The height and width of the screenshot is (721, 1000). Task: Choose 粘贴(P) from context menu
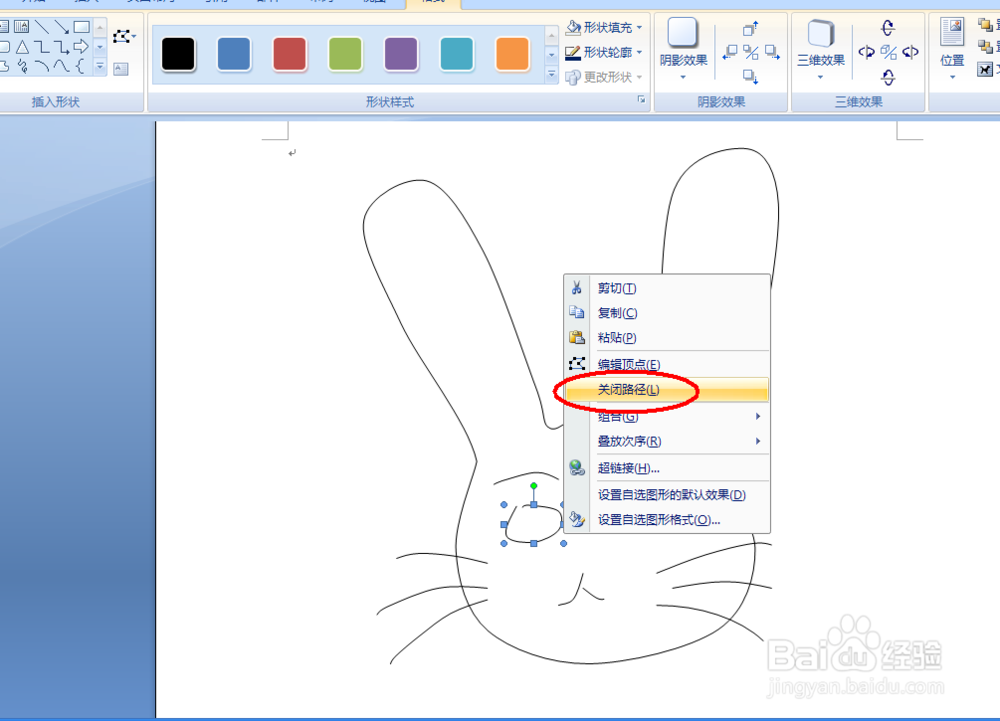click(666, 338)
